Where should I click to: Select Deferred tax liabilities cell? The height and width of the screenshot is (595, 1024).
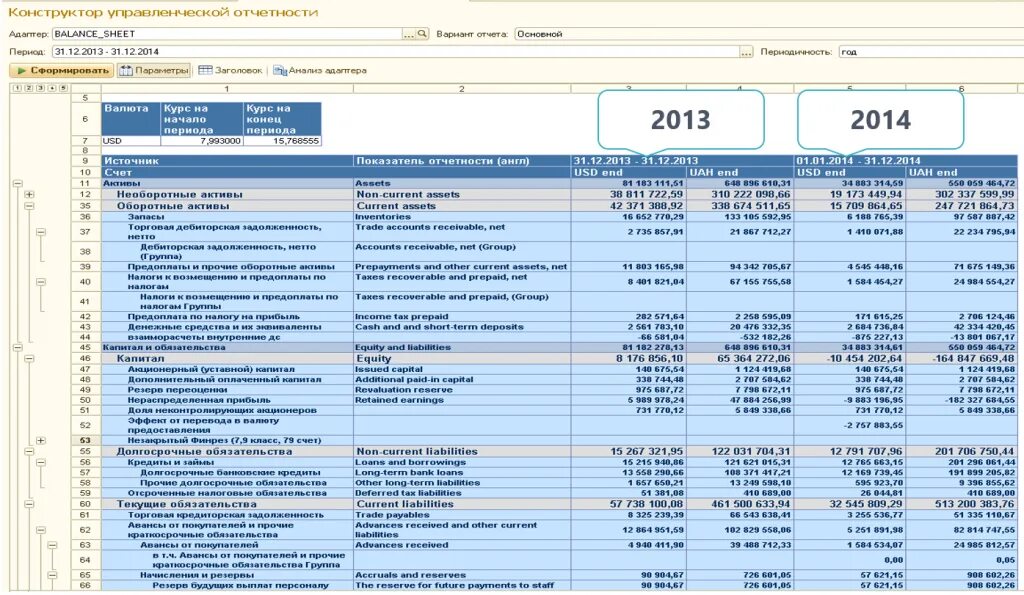pos(462,493)
